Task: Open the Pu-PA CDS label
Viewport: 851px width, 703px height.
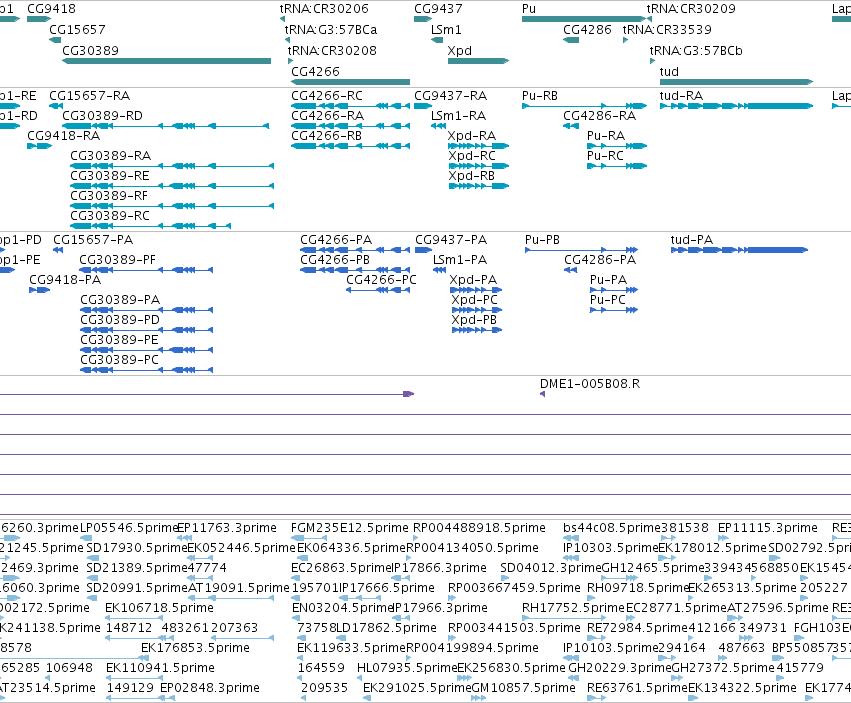Action: click(x=608, y=280)
